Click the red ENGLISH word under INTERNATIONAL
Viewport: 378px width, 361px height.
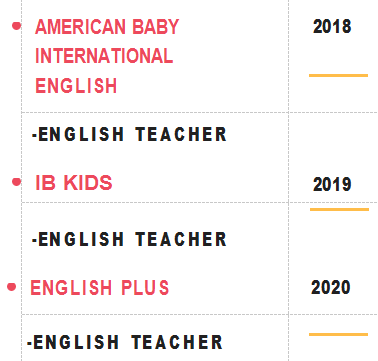pyautogui.click(x=76, y=85)
